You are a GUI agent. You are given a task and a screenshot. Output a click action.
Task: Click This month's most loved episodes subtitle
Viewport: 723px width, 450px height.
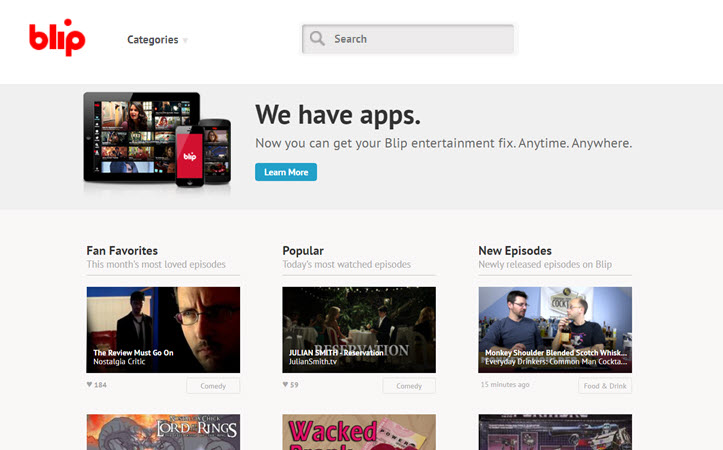156,265
